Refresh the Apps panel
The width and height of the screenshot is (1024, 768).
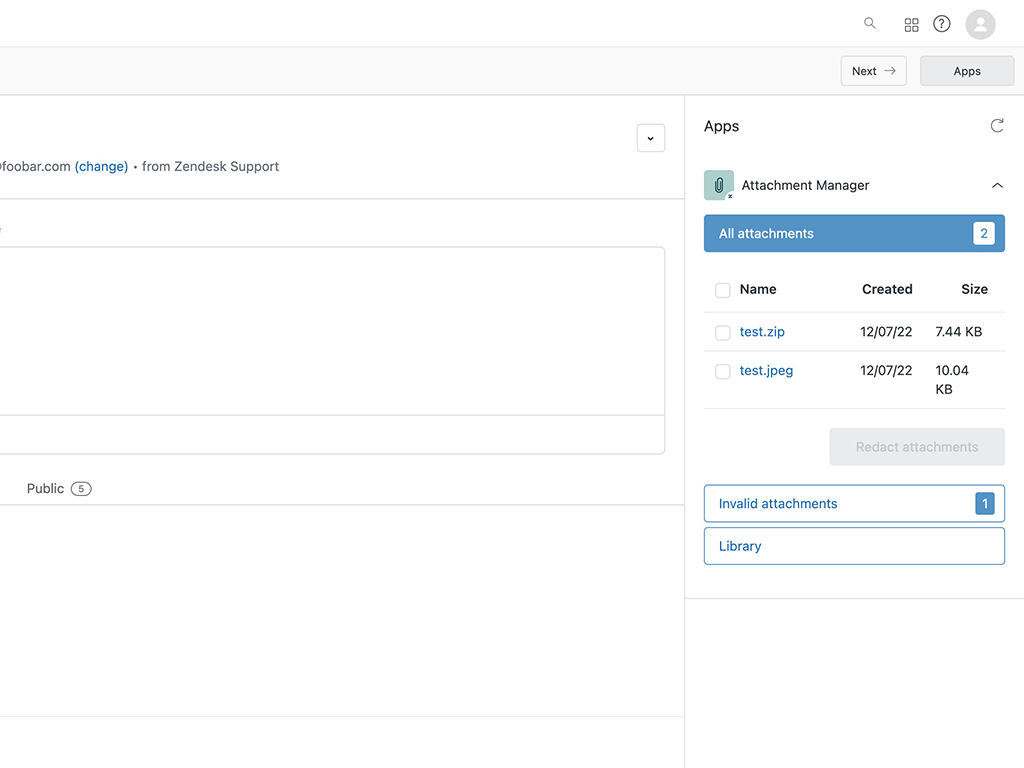997,125
